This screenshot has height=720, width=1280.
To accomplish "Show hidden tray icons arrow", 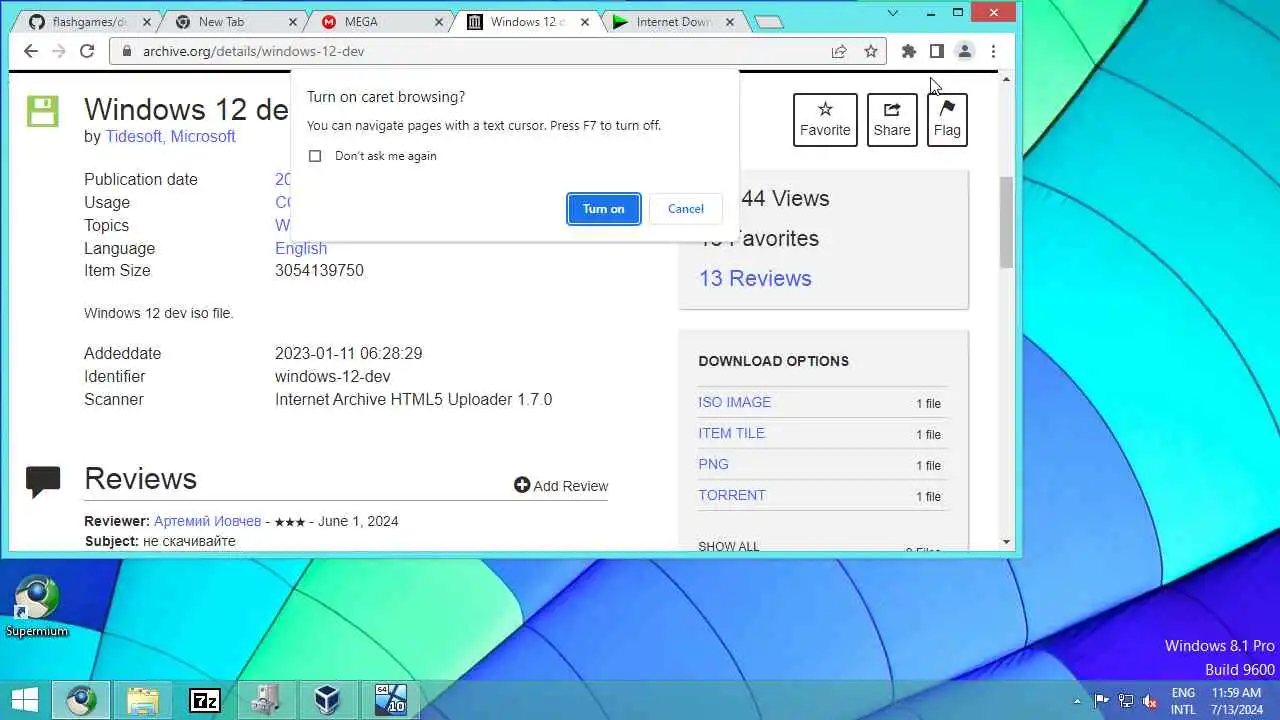I will 1077,701.
